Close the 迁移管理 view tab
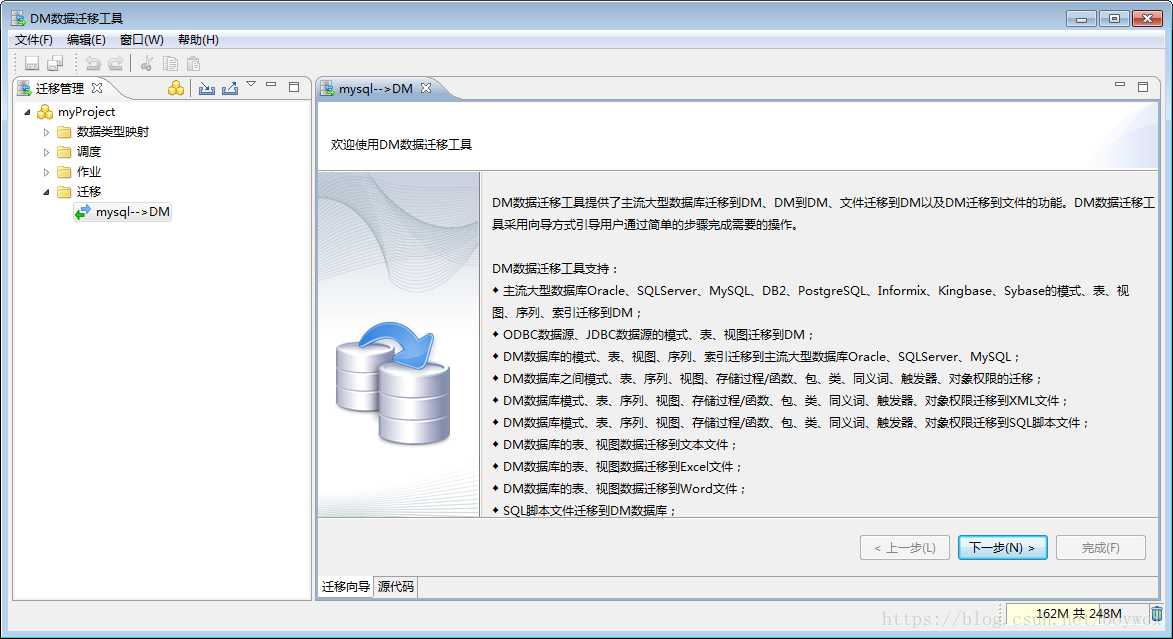 click(x=97, y=88)
